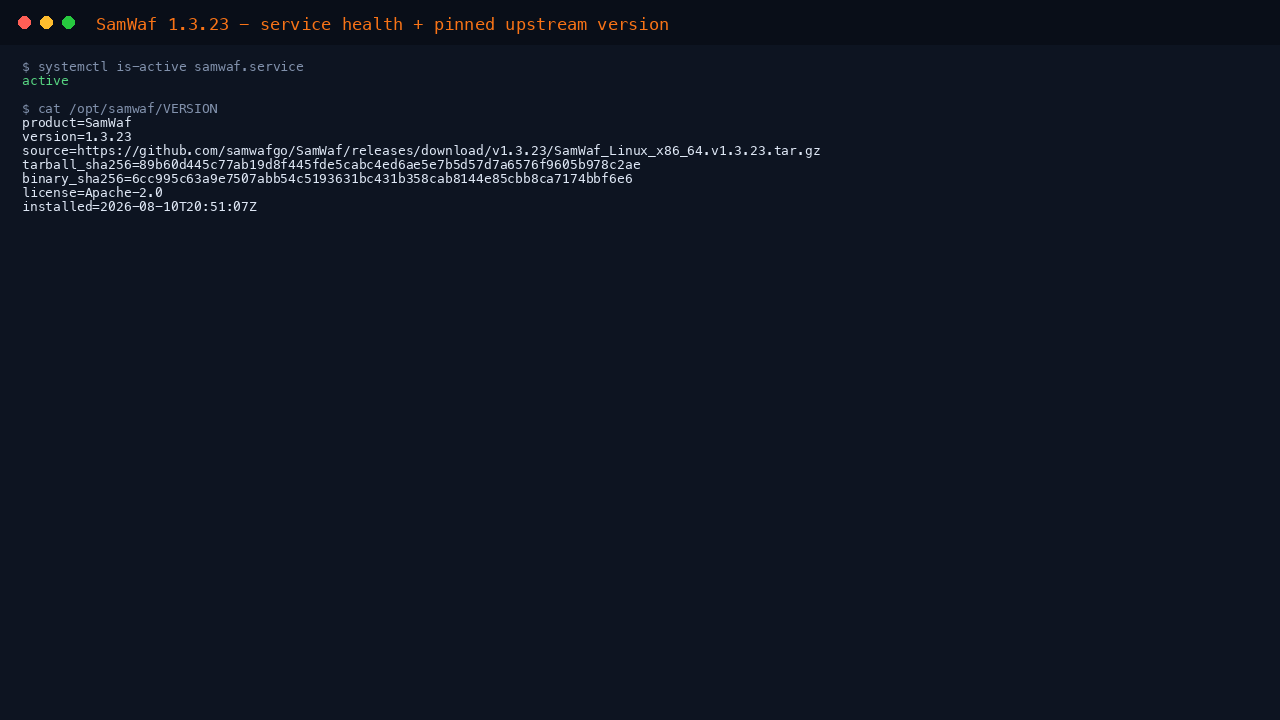This screenshot has height=720, width=1280.
Task: Click the "installed=2026-08-10T20:51:07Z" line
Action: click(139, 207)
